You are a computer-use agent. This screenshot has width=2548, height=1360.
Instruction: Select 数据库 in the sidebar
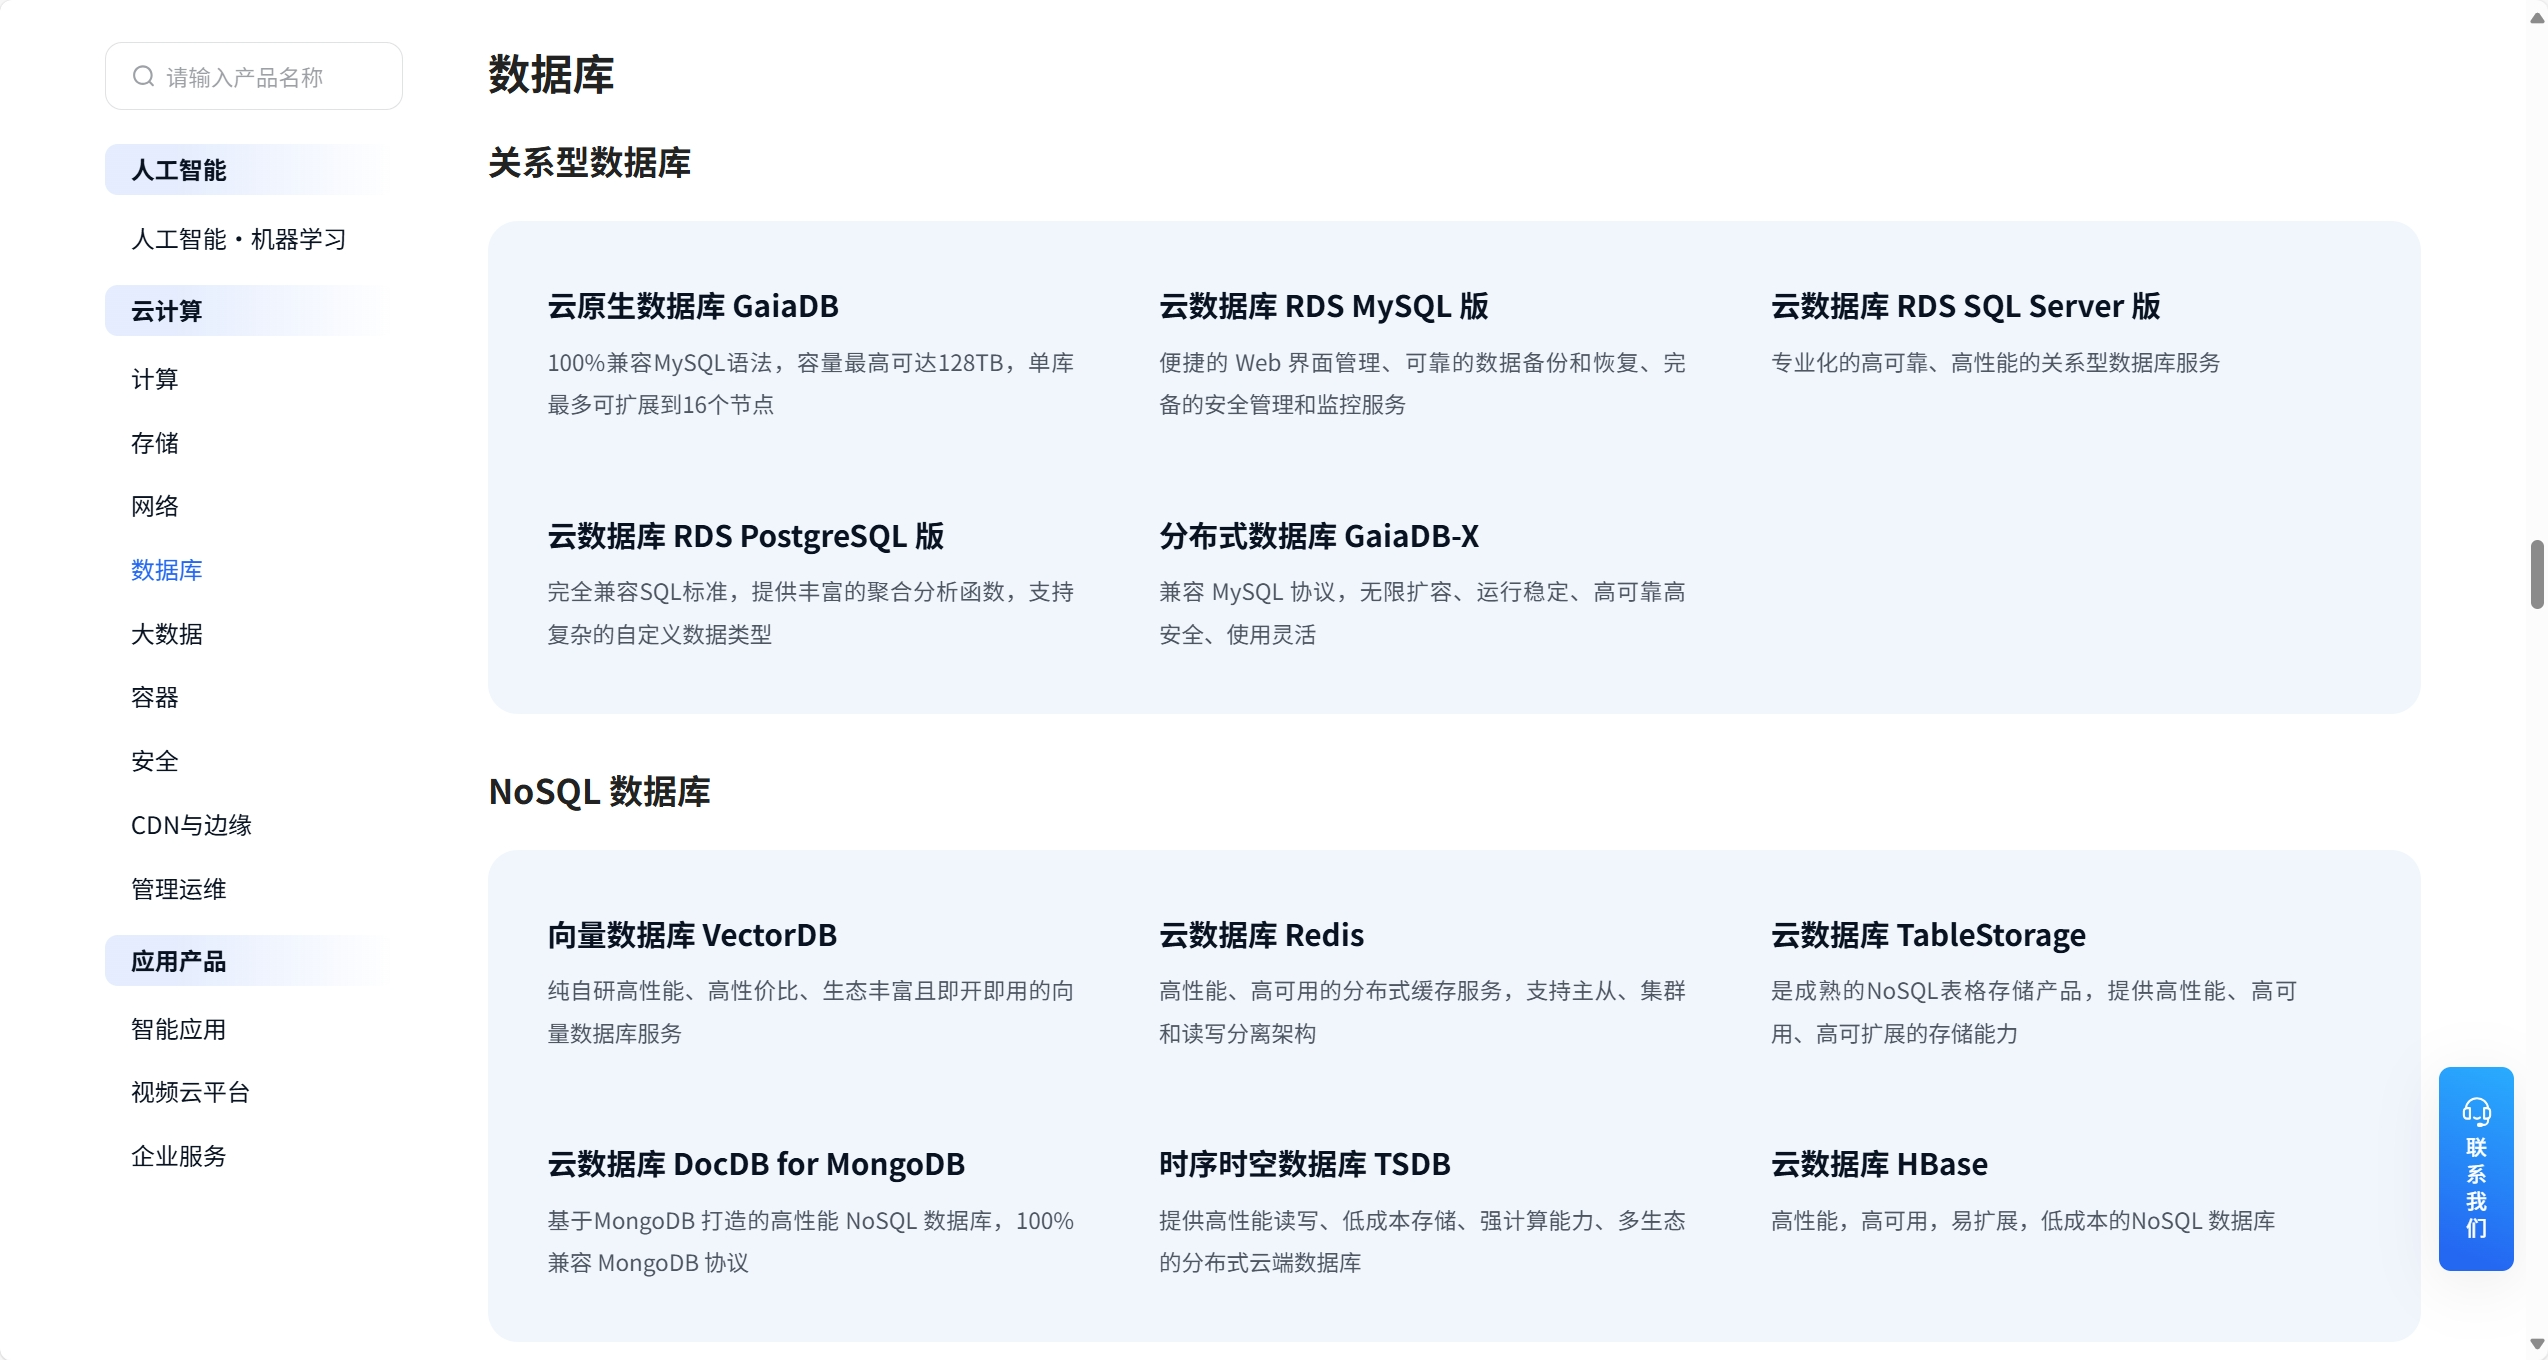click(167, 570)
